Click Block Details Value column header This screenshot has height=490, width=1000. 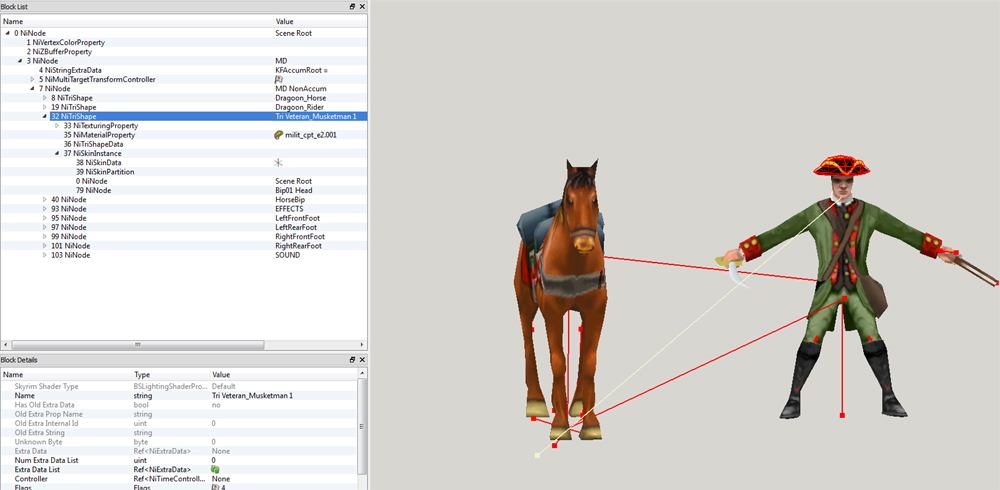pos(284,375)
